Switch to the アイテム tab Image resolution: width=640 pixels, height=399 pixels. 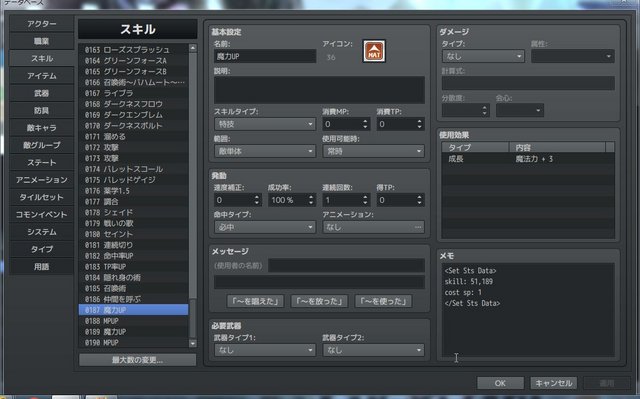42,76
